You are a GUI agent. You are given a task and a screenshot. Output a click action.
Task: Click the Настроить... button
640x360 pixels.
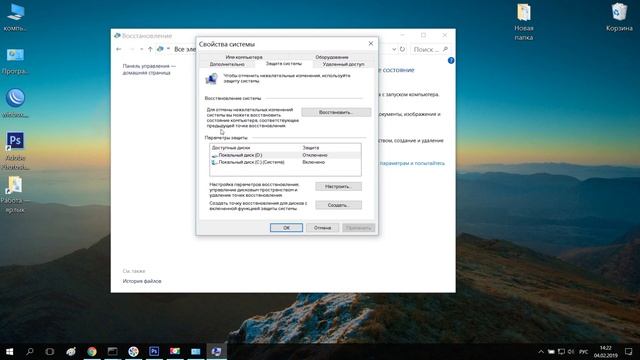tap(338, 187)
